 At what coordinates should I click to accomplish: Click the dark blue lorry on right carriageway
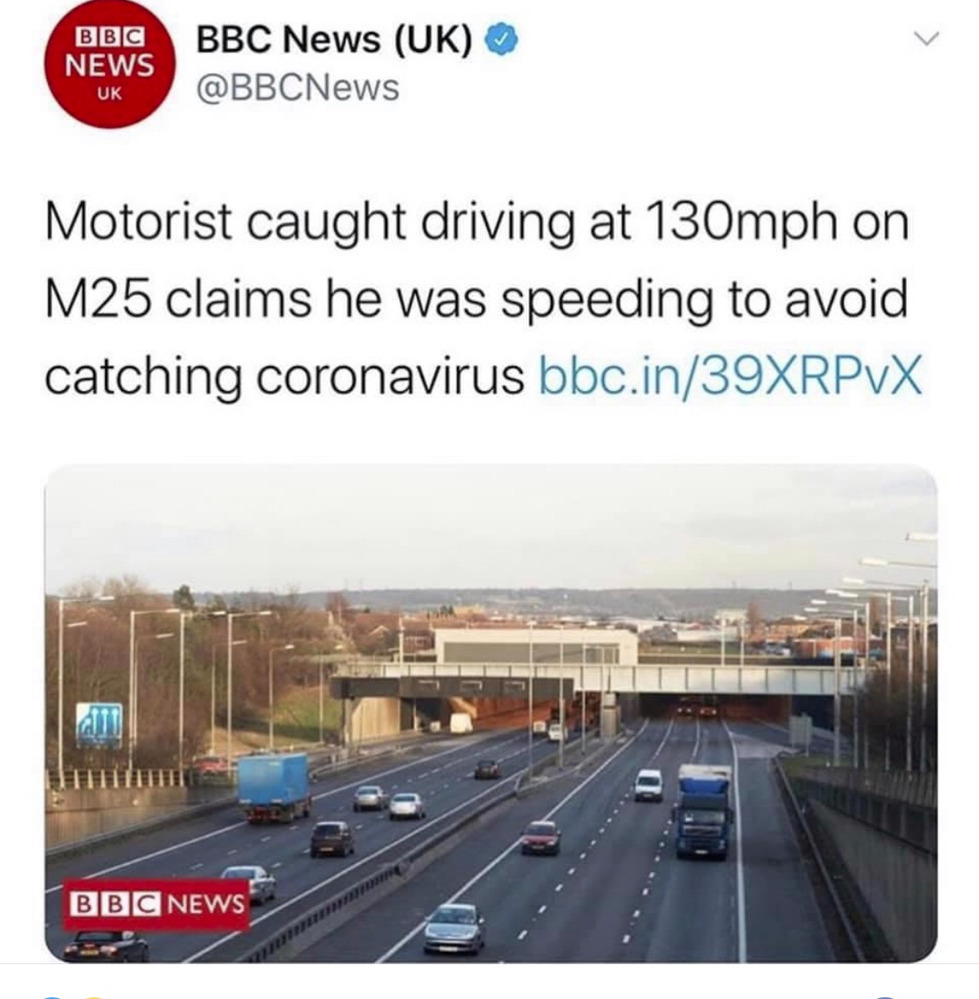click(703, 810)
